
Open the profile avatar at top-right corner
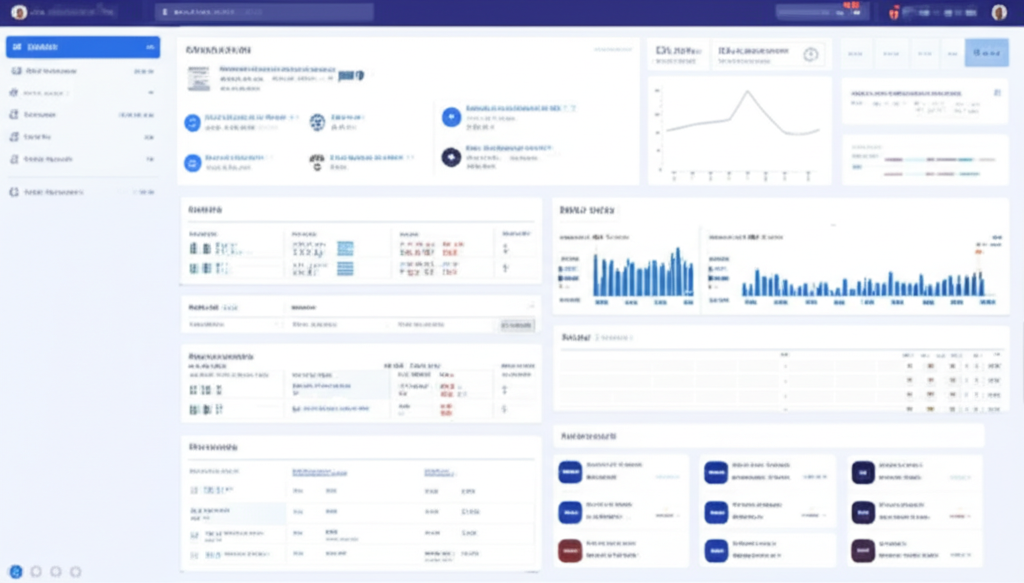[x=998, y=12]
